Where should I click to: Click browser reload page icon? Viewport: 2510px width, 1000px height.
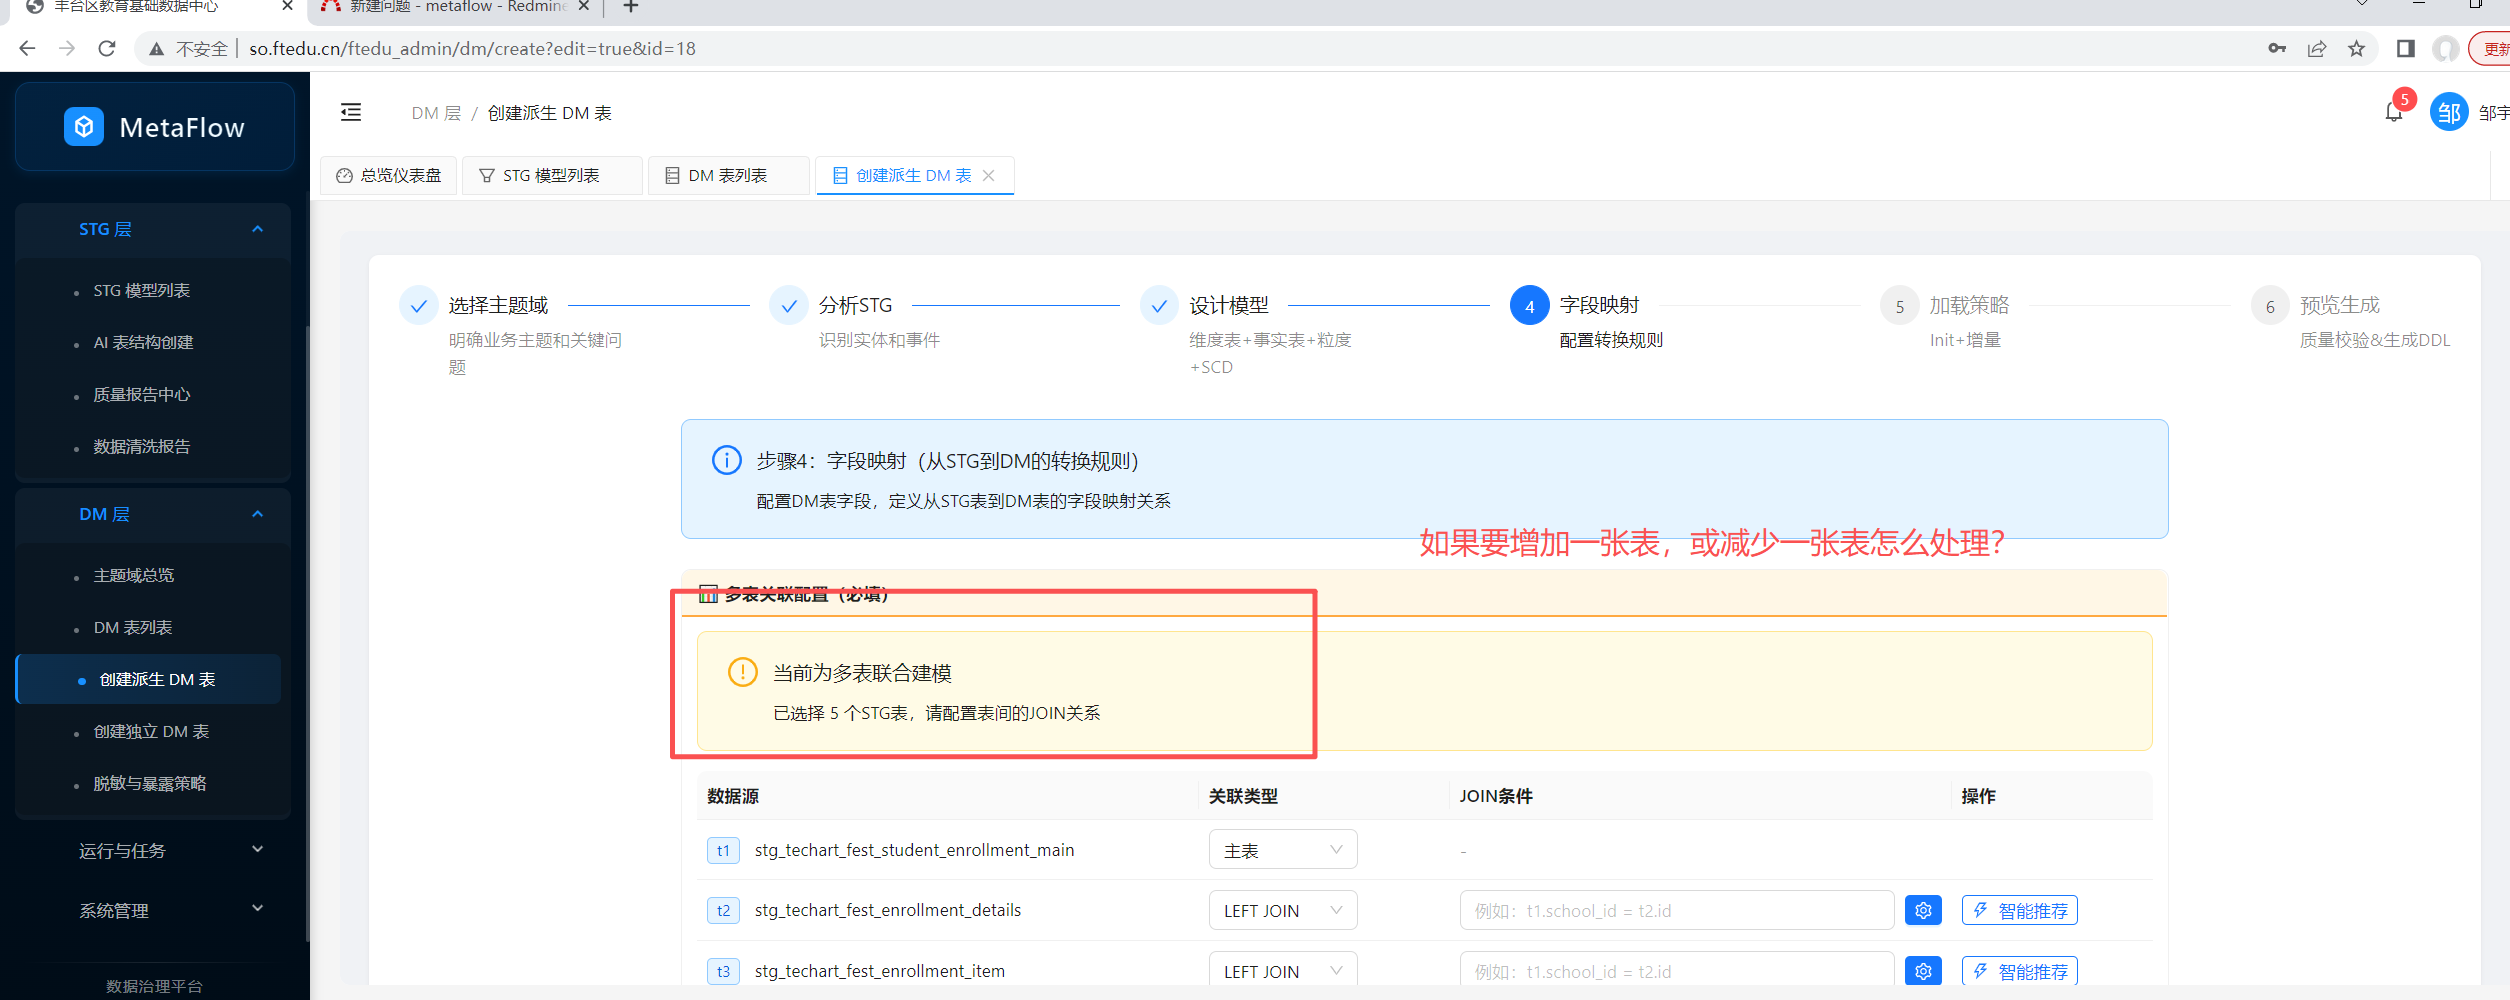(107, 48)
